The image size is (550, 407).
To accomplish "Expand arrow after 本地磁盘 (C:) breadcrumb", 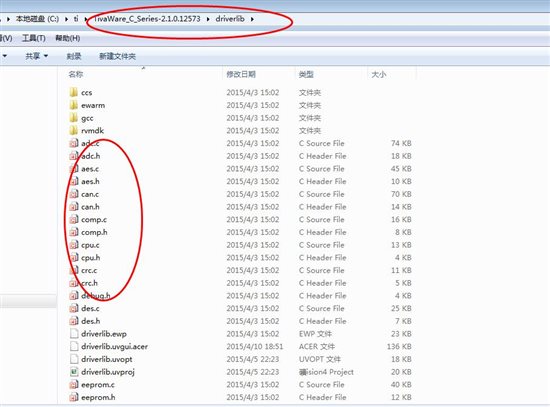I will click(x=66, y=19).
